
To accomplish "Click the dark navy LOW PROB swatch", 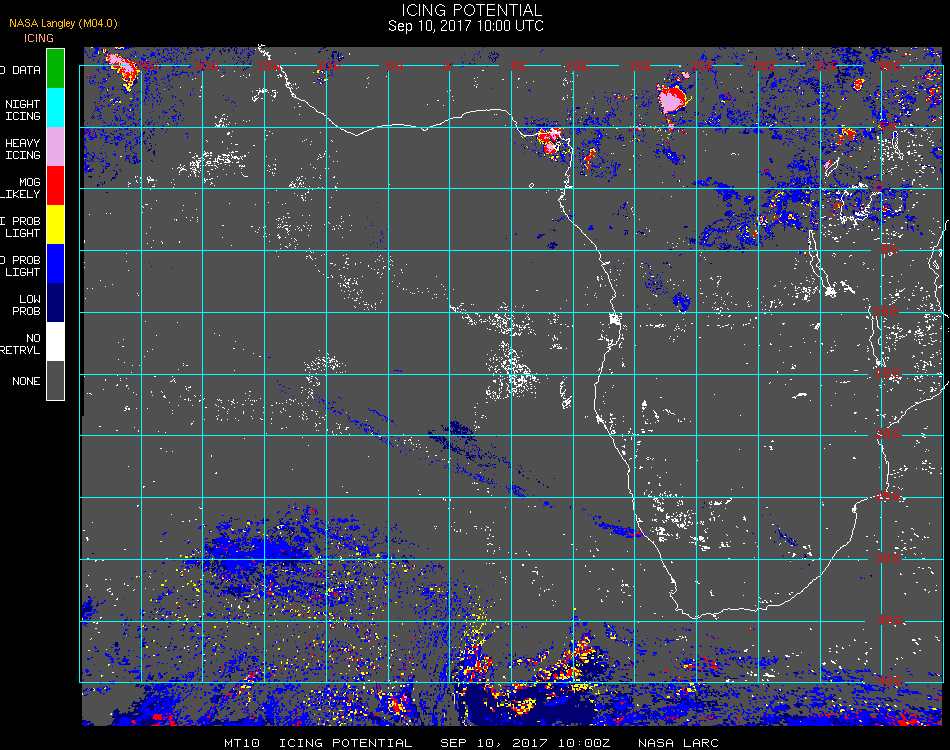I will (55, 303).
